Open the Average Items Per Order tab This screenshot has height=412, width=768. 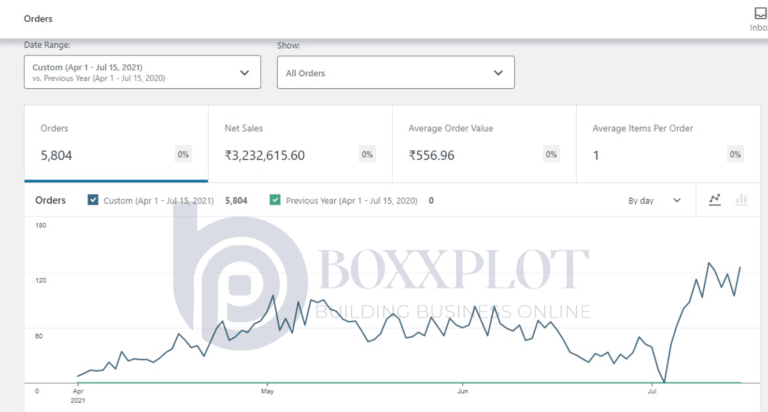(x=669, y=143)
